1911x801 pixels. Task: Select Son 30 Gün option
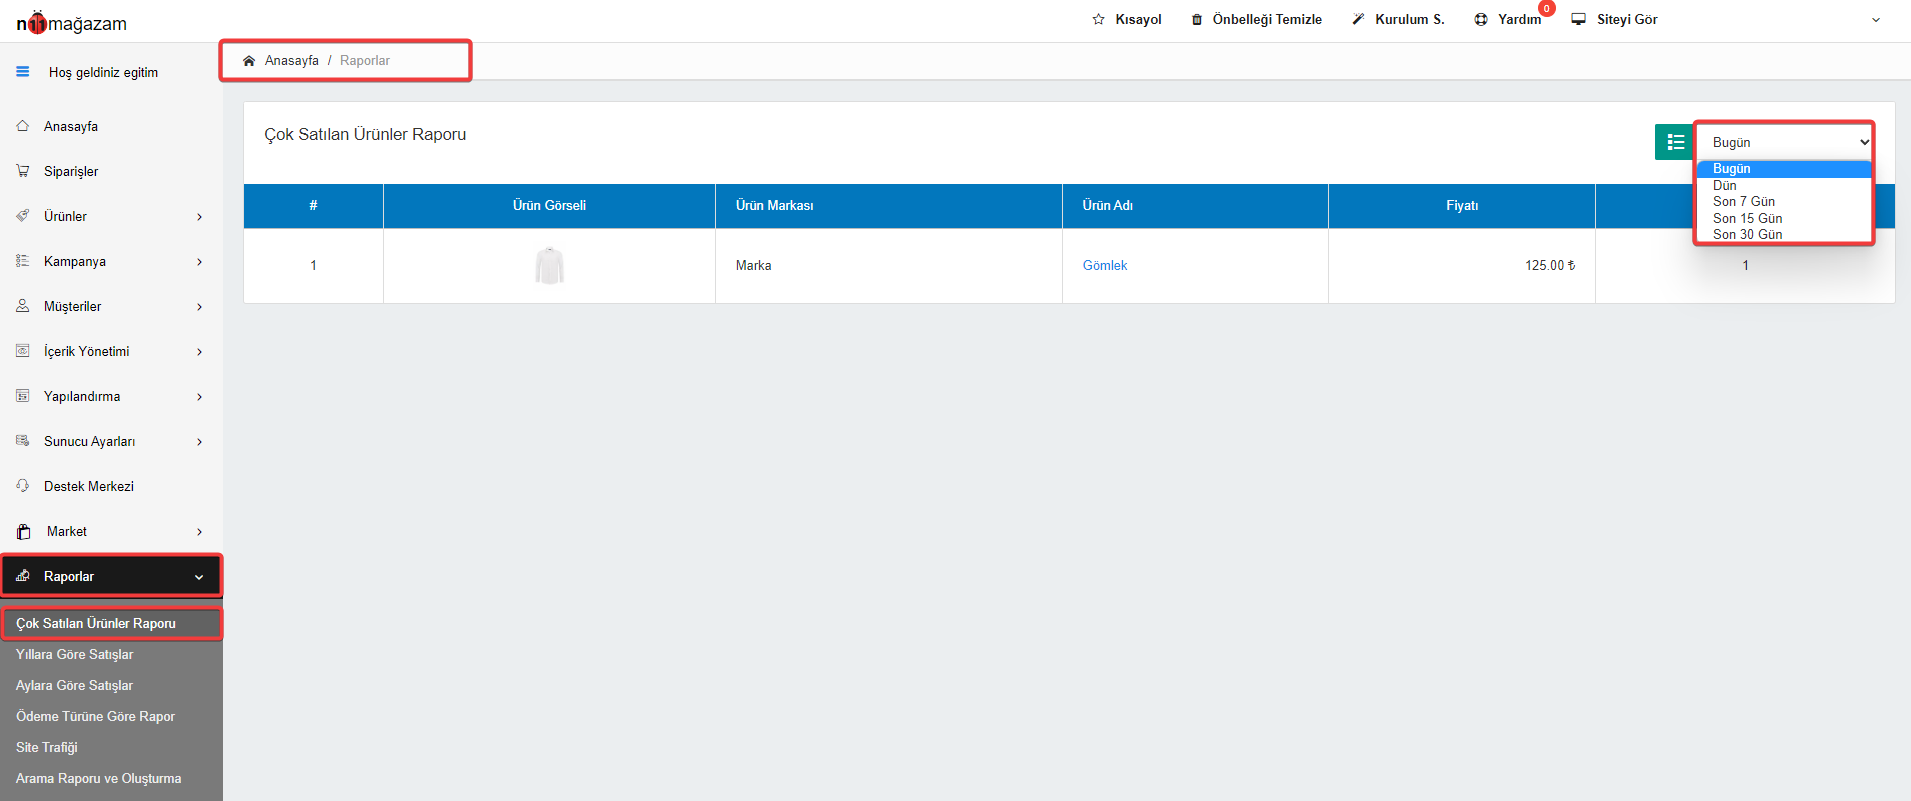click(x=1785, y=234)
